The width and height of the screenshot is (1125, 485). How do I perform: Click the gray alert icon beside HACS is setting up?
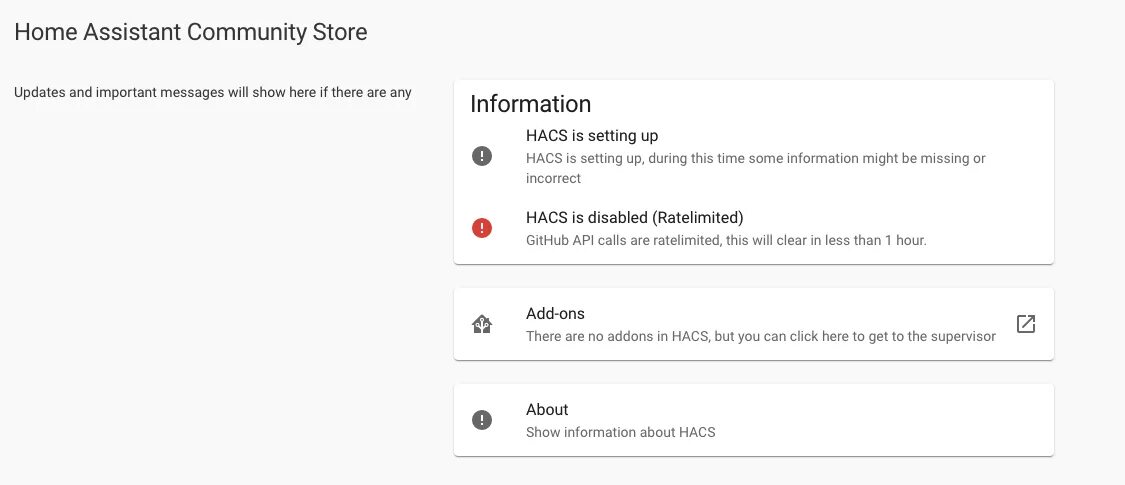tap(482, 156)
